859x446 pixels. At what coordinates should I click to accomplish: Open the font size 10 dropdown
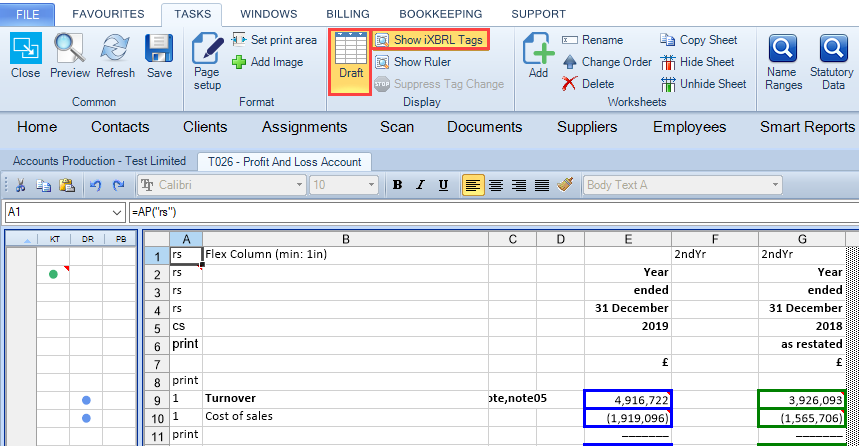click(x=371, y=185)
